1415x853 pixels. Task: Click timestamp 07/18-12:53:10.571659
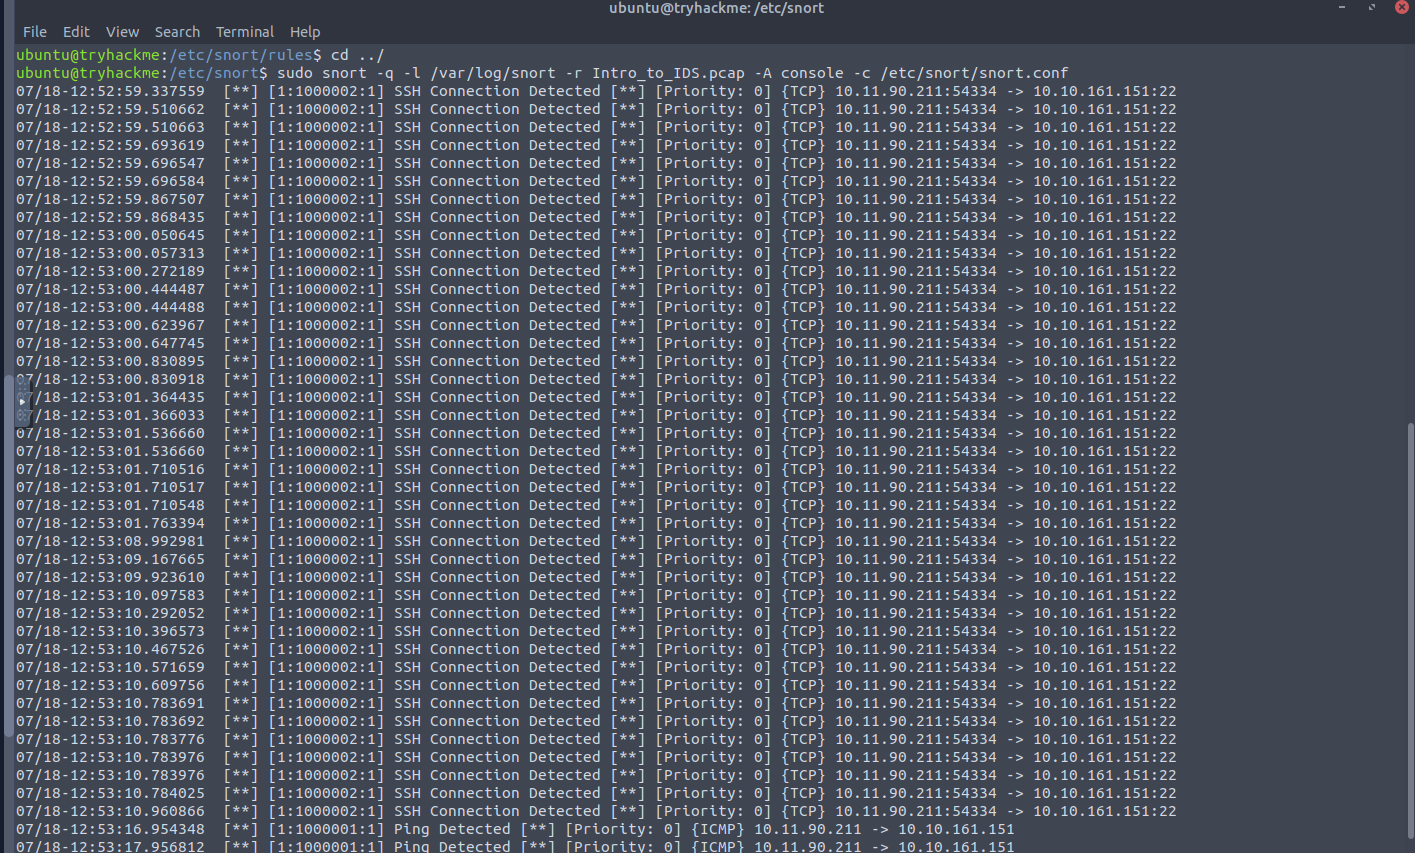110,667
